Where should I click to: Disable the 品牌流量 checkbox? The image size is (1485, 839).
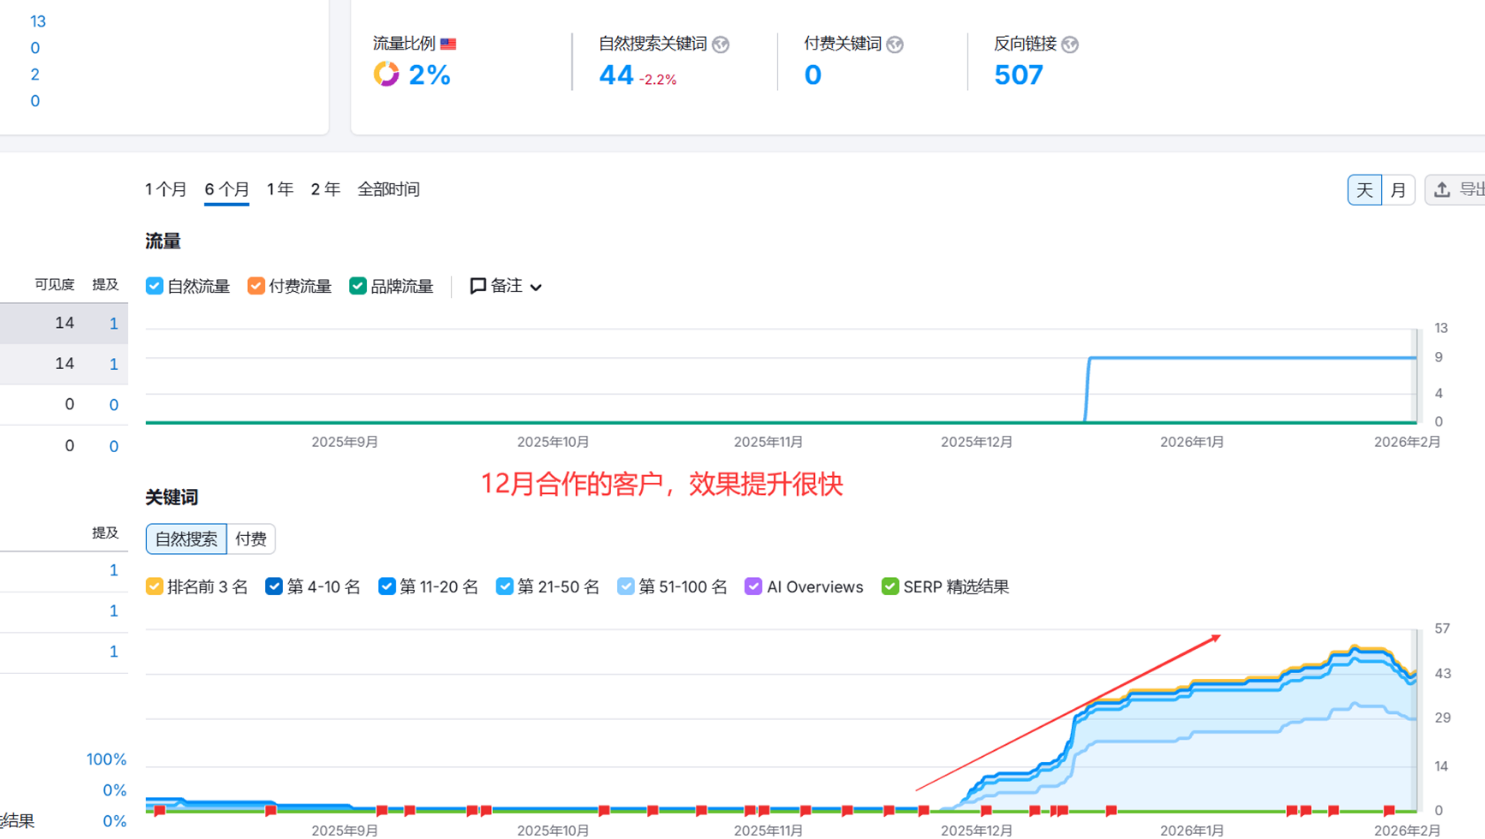[x=357, y=286]
